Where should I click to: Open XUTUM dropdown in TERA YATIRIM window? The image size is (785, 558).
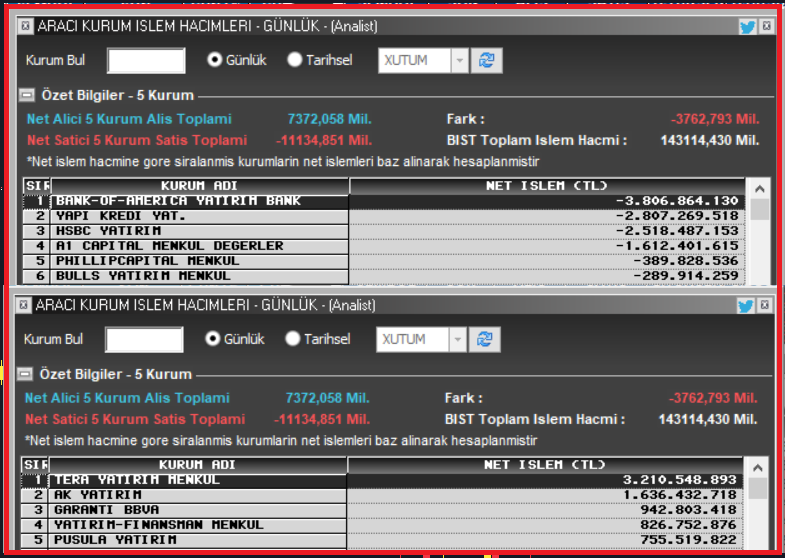pyautogui.click(x=458, y=339)
